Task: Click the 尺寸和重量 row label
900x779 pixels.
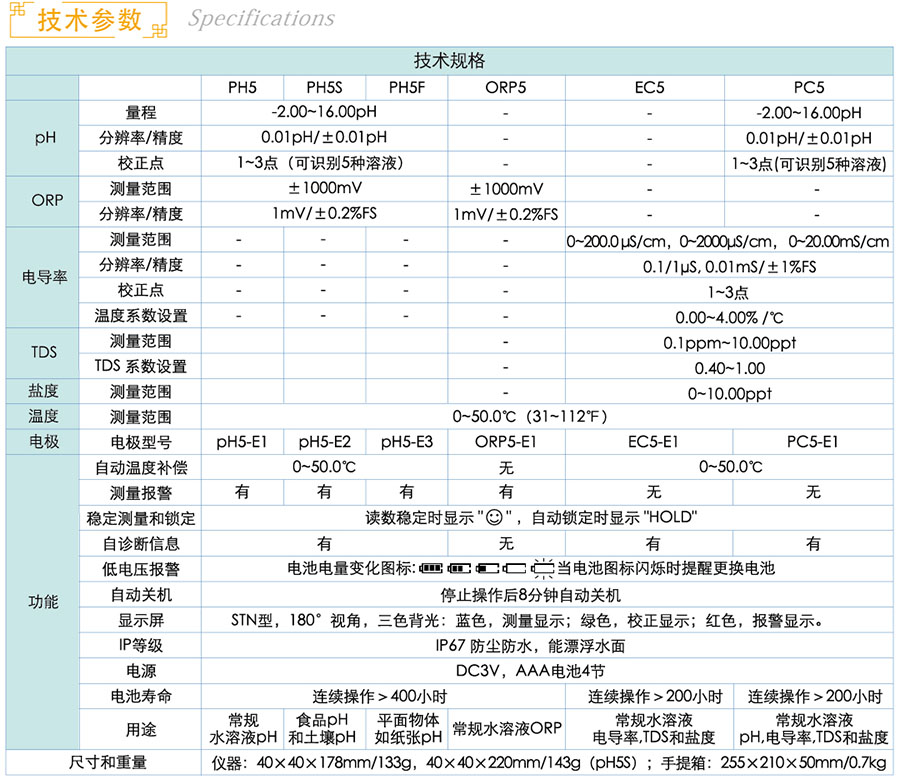Action: tap(107, 763)
